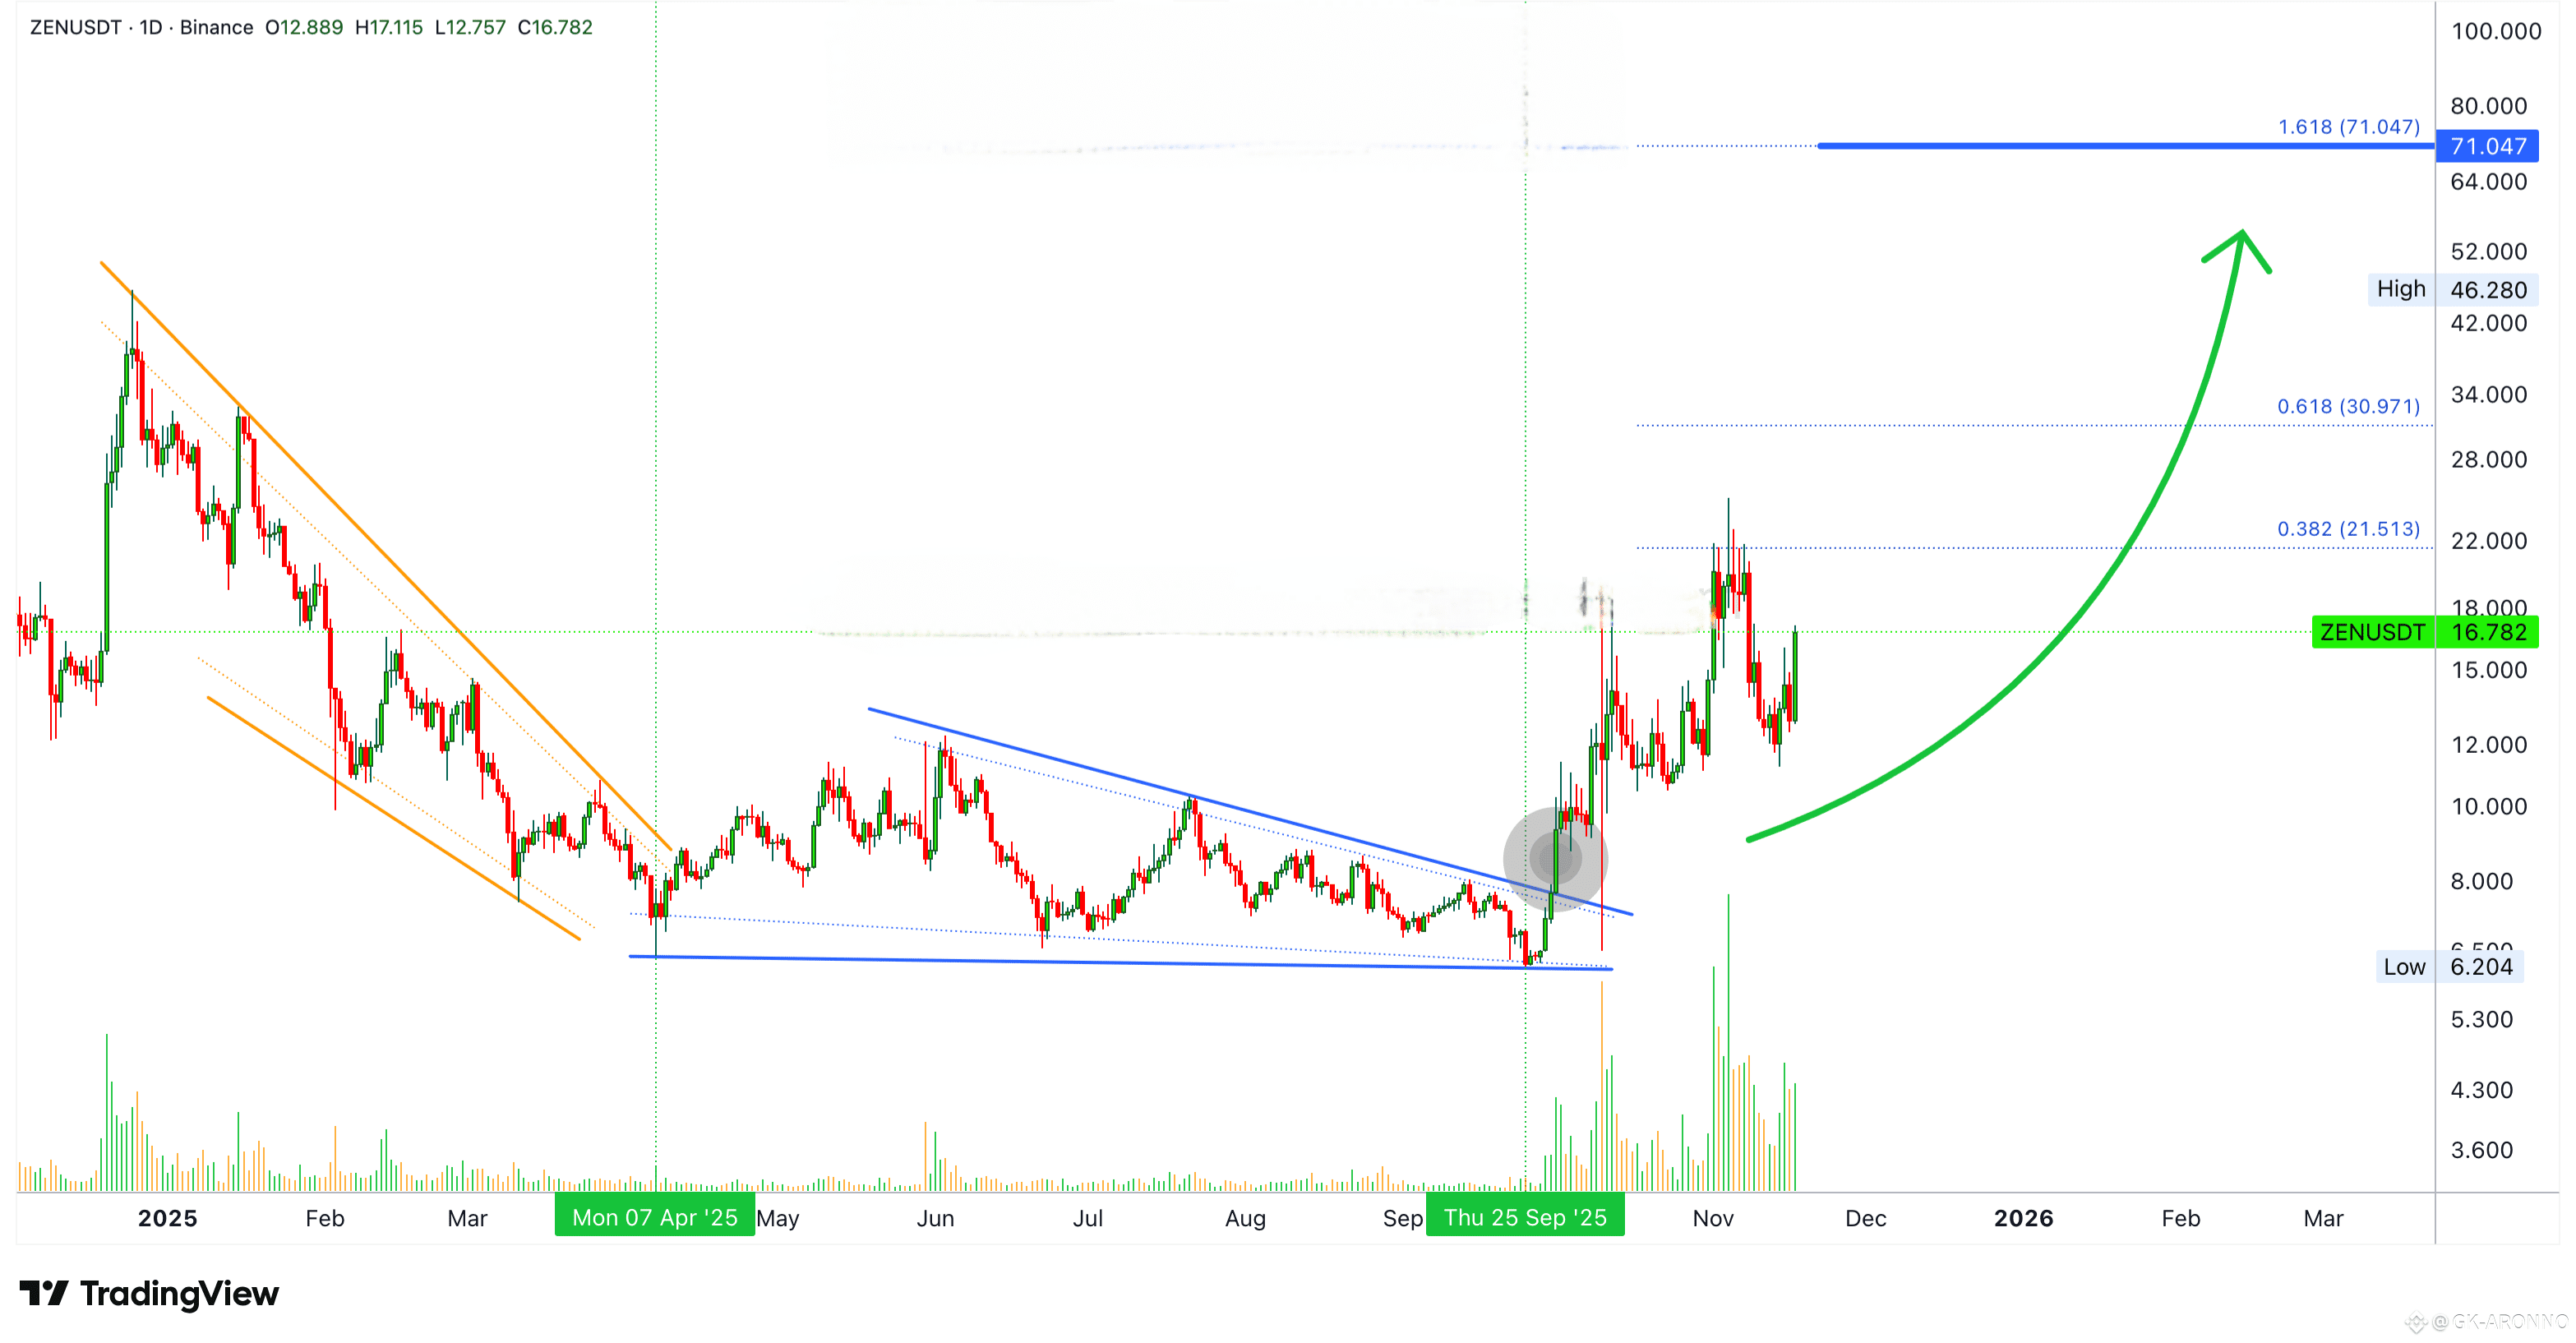Click the High 46.280 marker
Viewport: 2576px width, 1343px height.
2451,290
